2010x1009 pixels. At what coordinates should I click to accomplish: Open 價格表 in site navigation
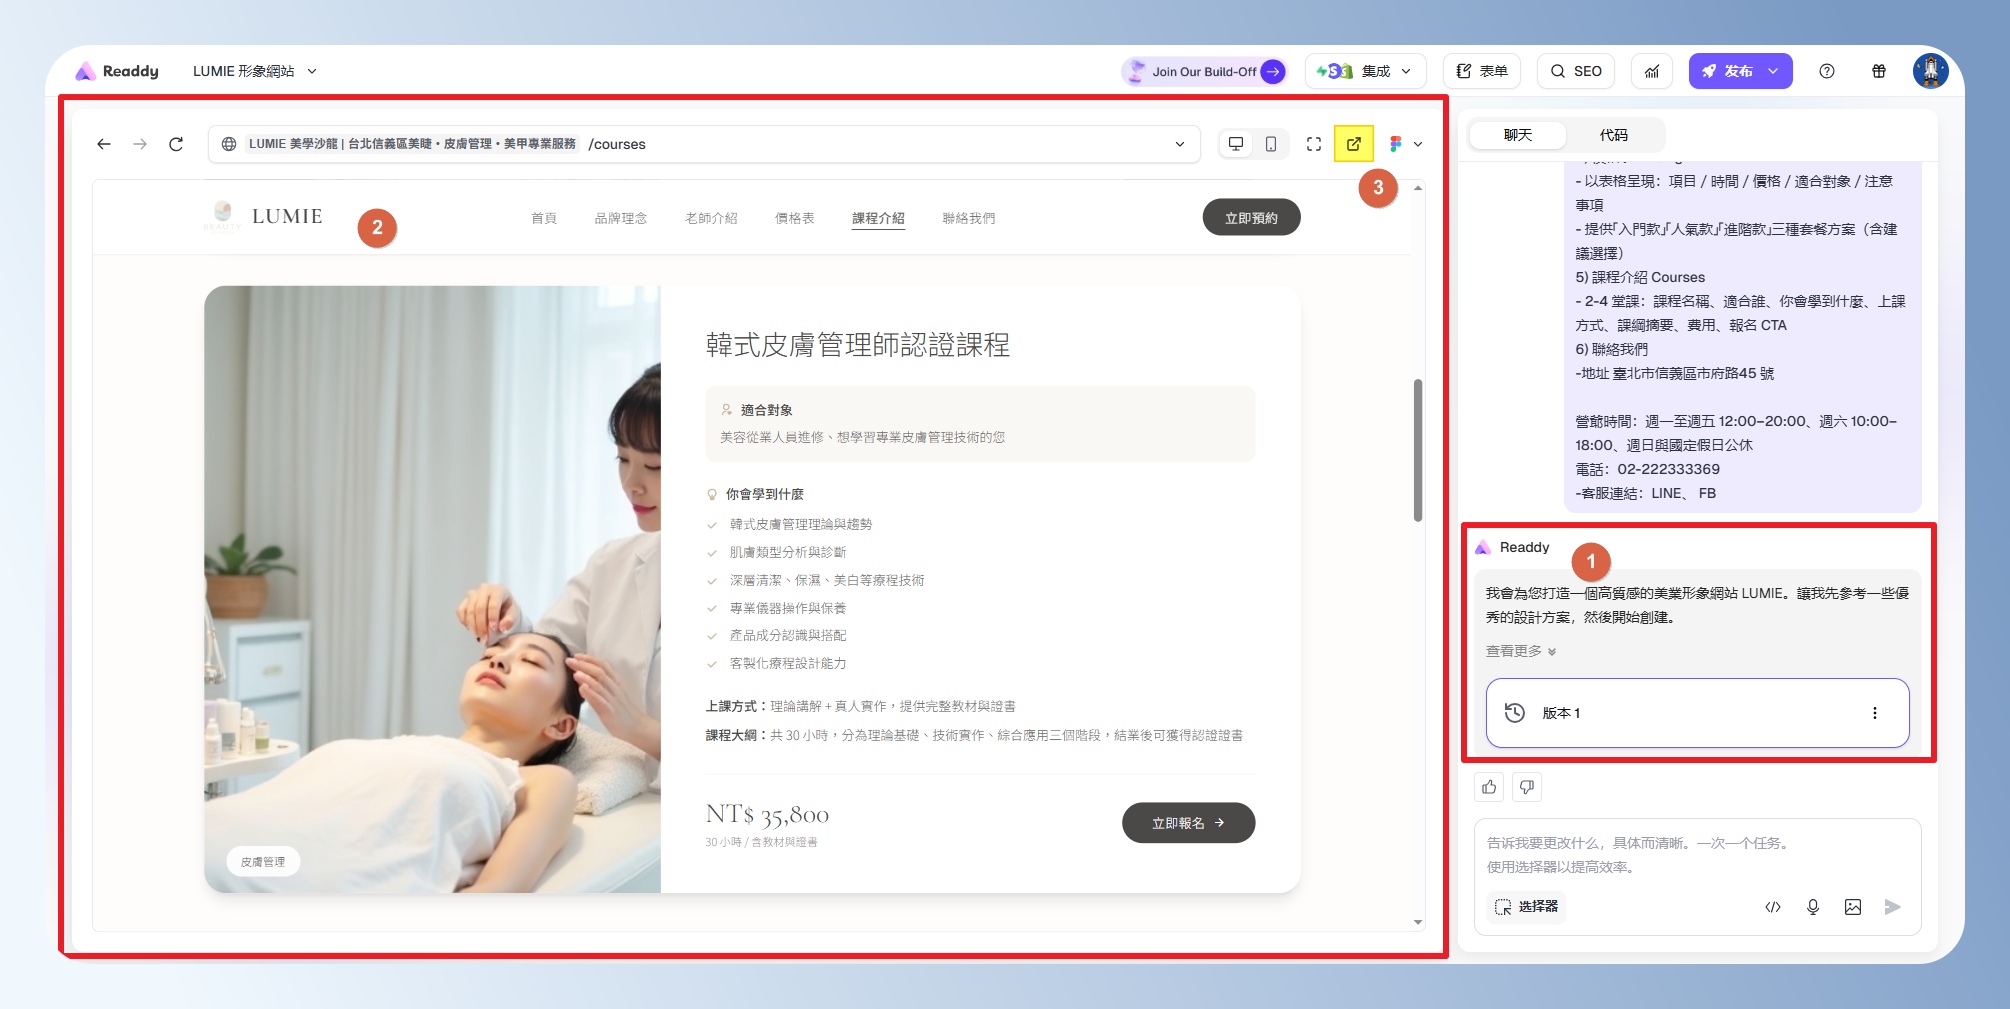click(x=794, y=218)
